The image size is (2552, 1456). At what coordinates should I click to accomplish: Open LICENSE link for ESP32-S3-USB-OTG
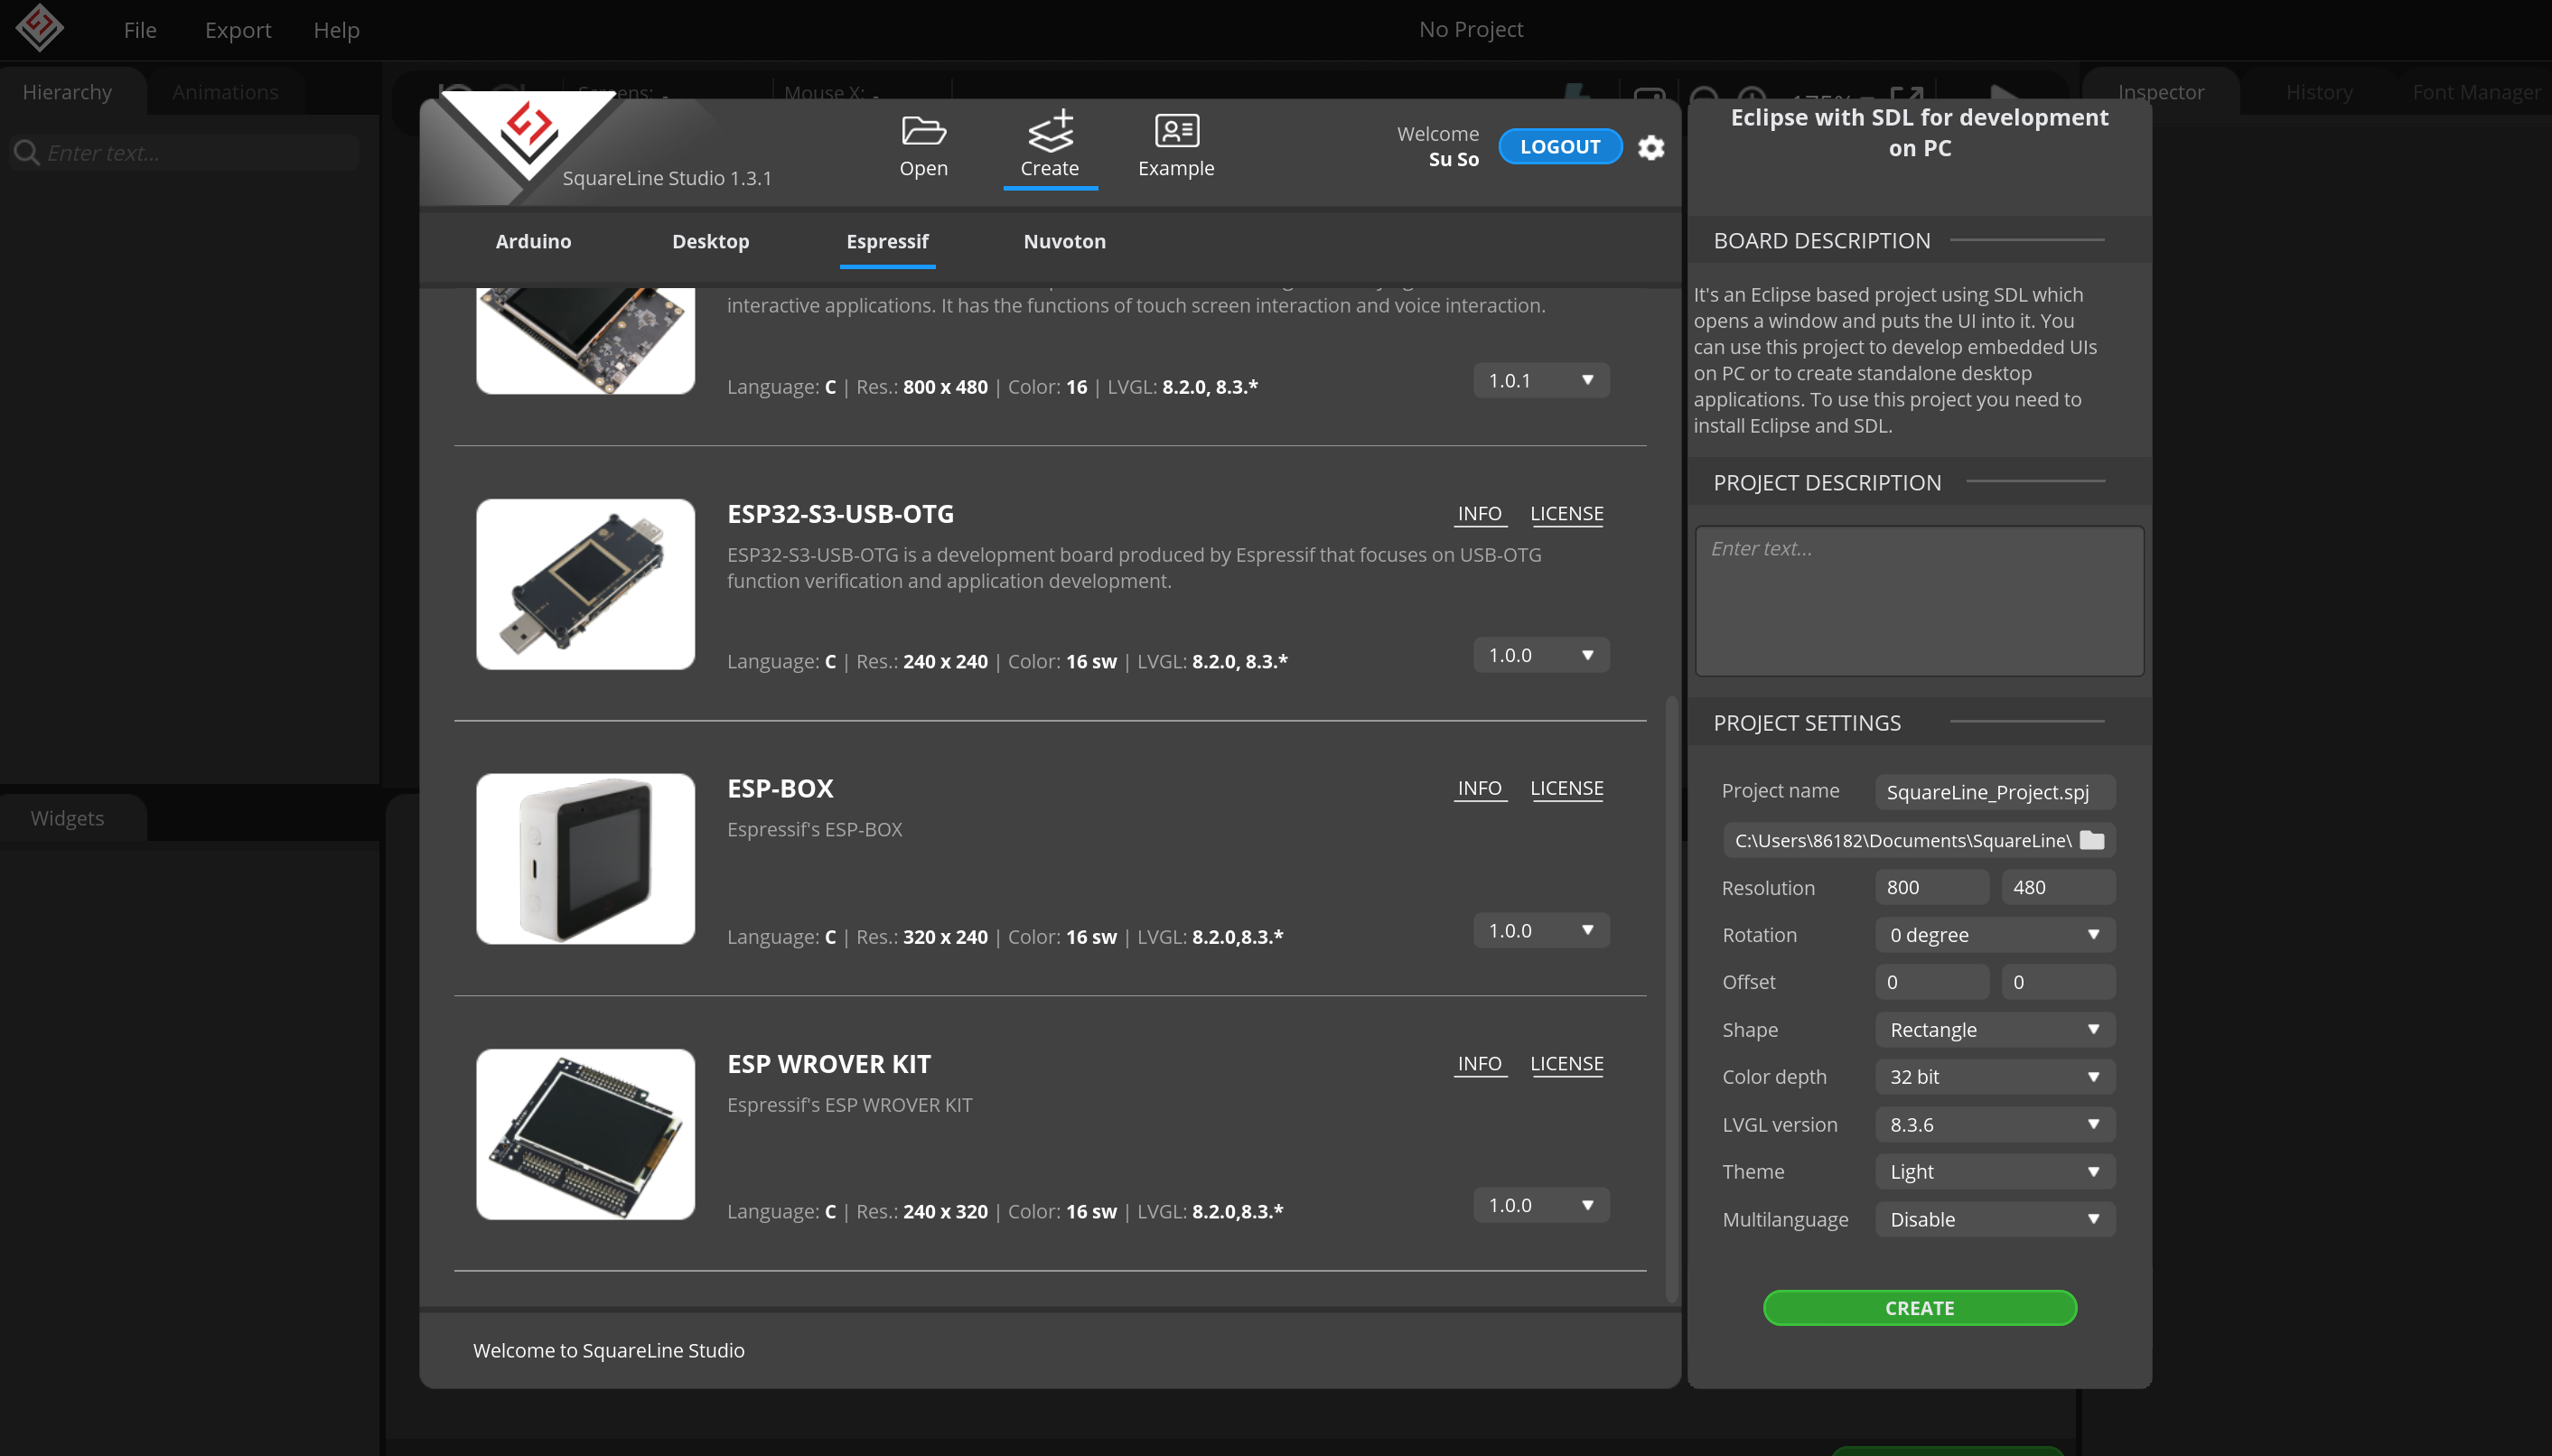click(1566, 513)
